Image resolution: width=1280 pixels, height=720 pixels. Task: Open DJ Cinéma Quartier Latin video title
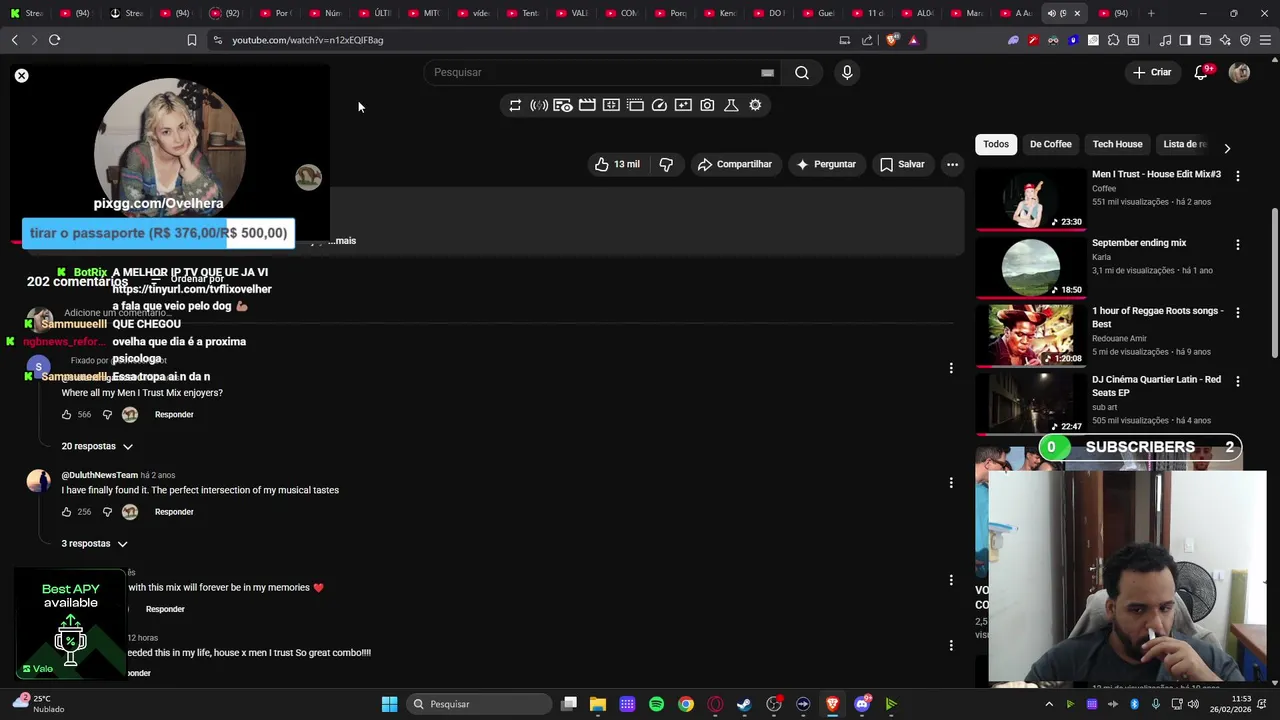tap(1156, 386)
